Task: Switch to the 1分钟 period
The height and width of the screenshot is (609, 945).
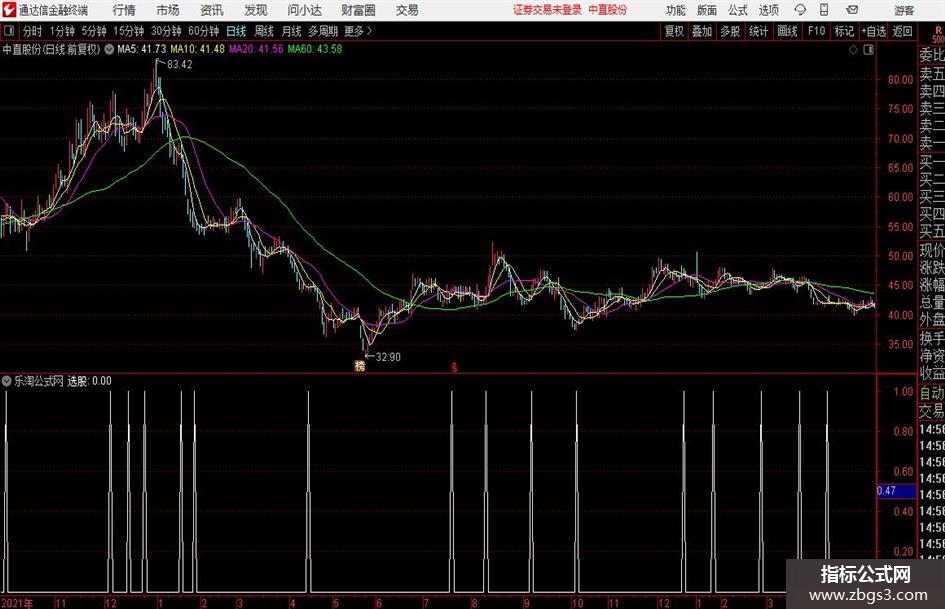Action: tap(62, 31)
